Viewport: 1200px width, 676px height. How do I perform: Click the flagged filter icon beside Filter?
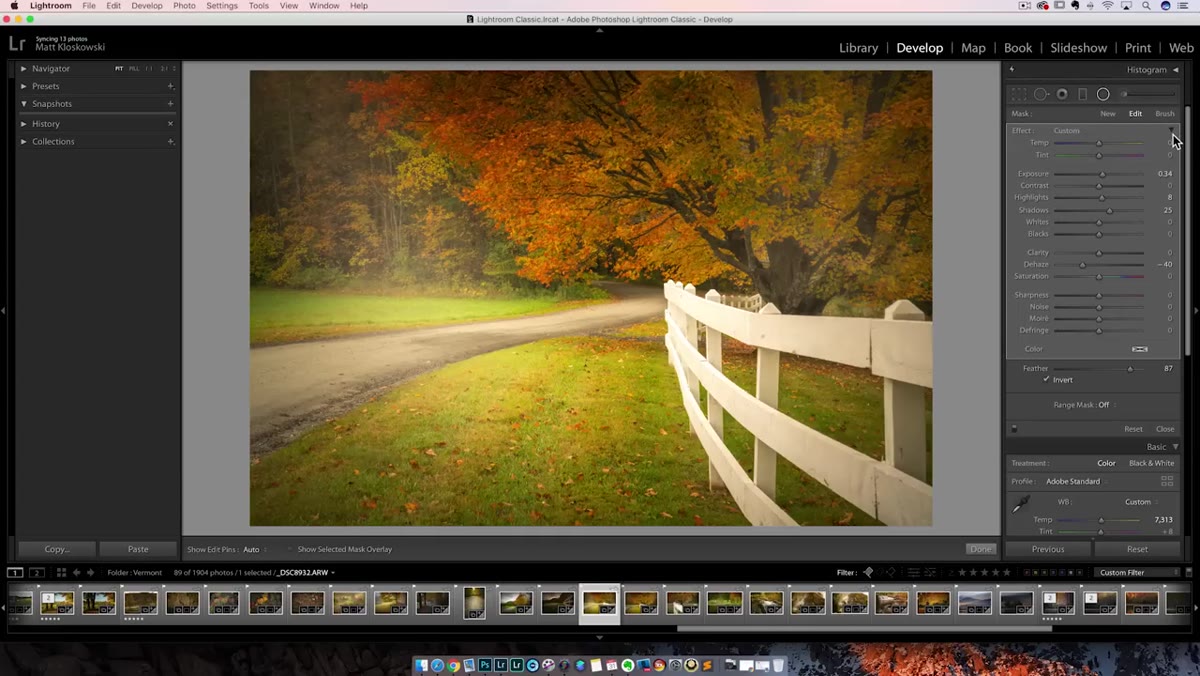tap(868, 573)
